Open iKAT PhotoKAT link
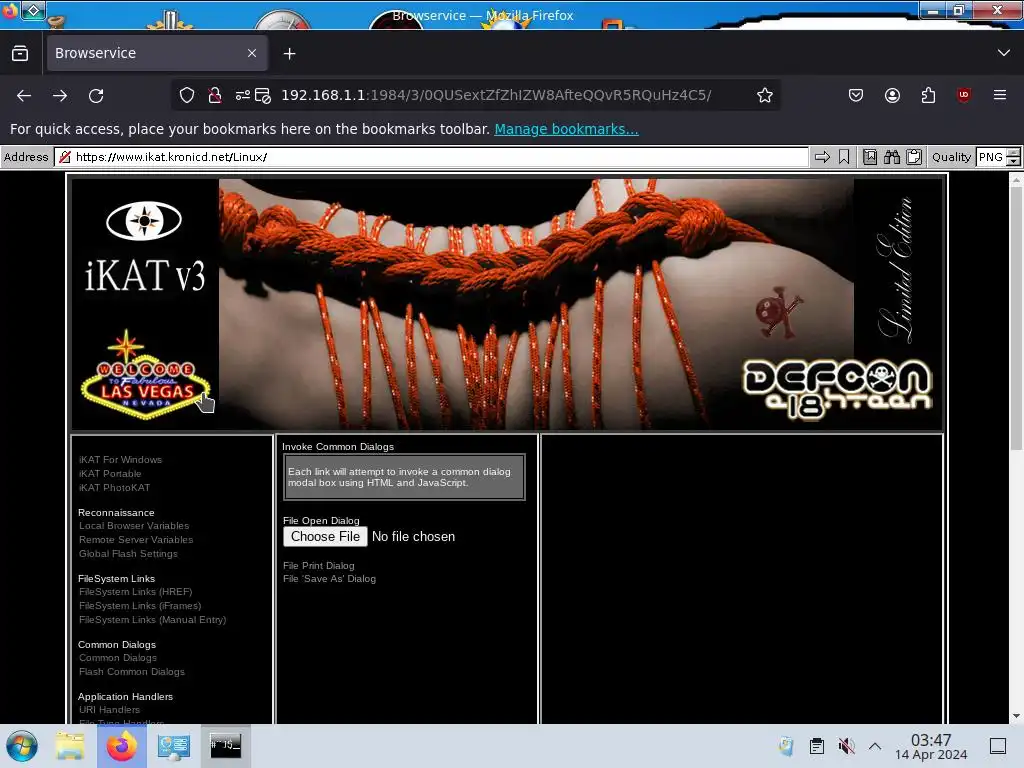This screenshot has width=1024, height=768. click(x=114, y=487)
